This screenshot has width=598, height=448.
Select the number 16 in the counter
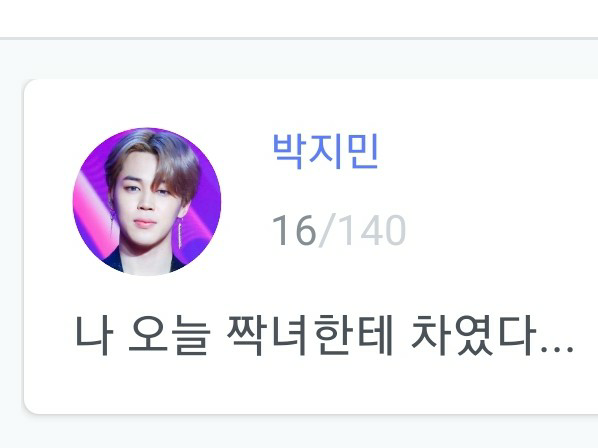[x=294, y=230]
